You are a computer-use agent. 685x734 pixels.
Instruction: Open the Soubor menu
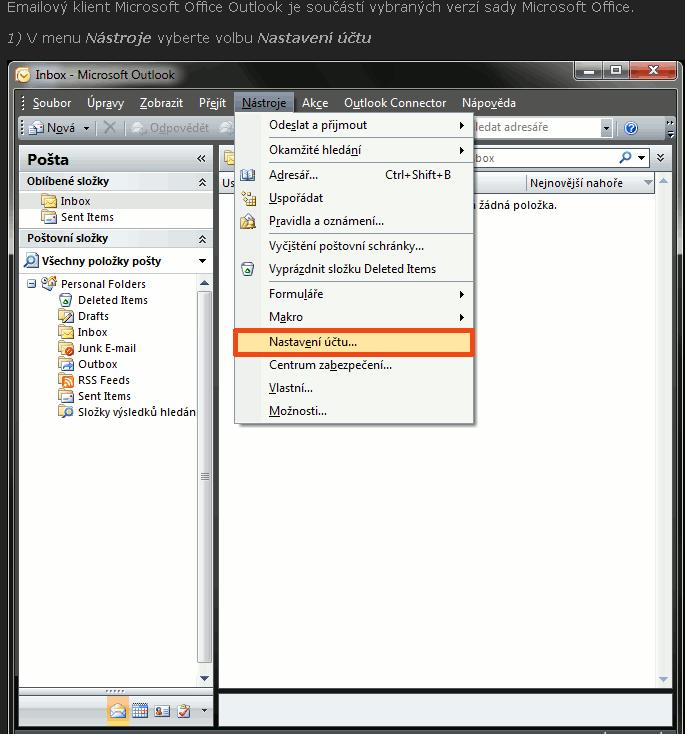click(x=52, y=103)
